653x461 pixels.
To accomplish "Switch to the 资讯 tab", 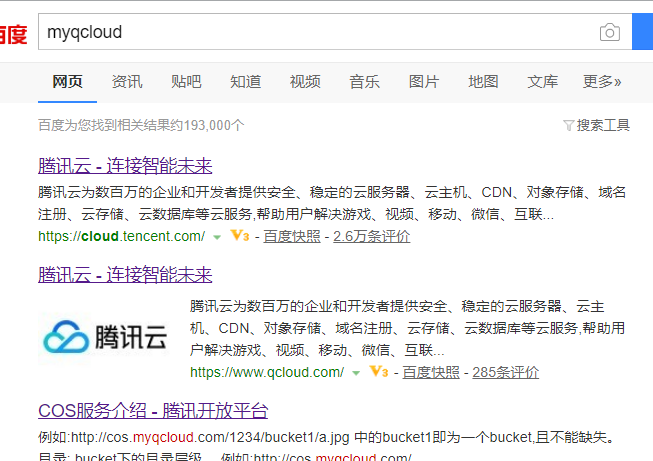I will click(x=127, y=82).
